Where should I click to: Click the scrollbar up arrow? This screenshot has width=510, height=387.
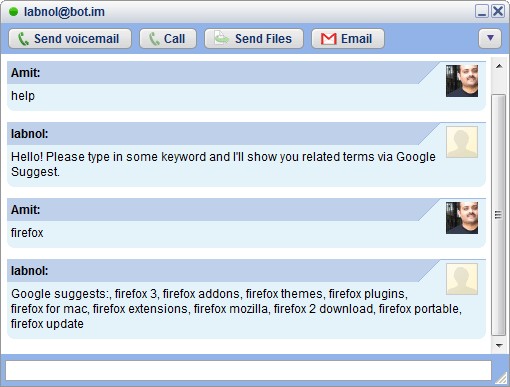(x=499, y=66)
